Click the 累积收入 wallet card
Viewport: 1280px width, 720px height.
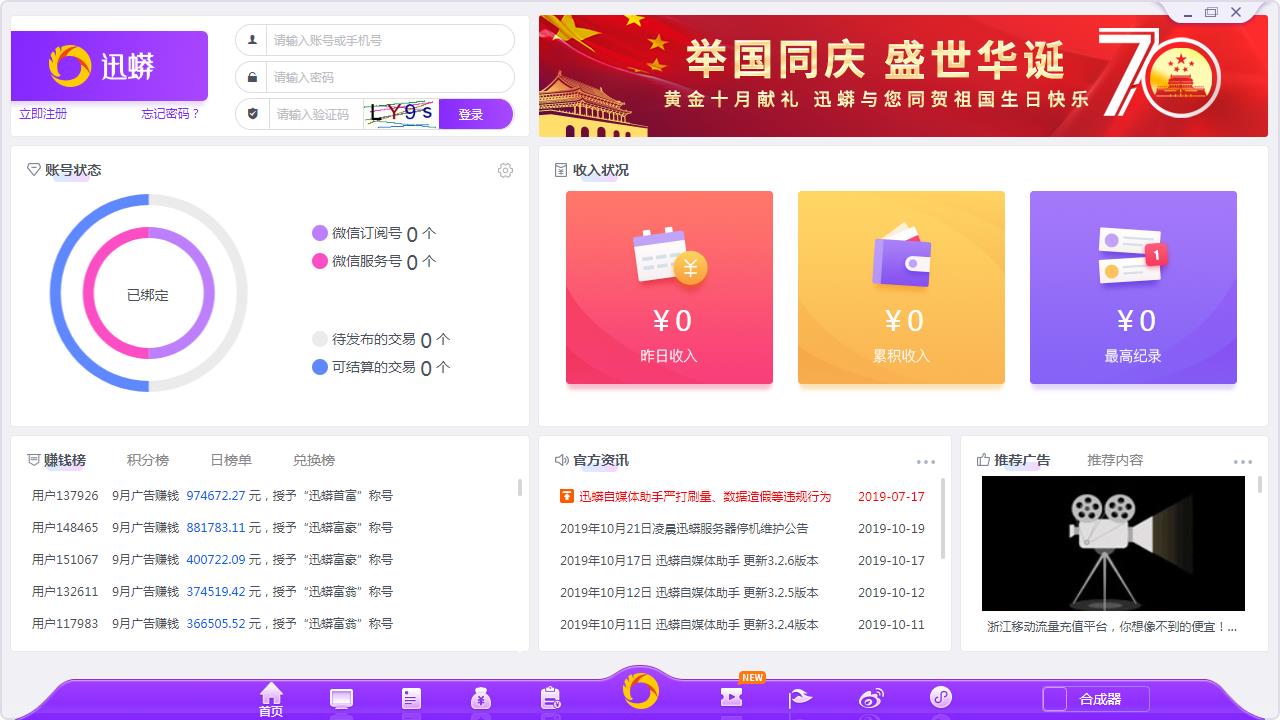pos(901,288)
